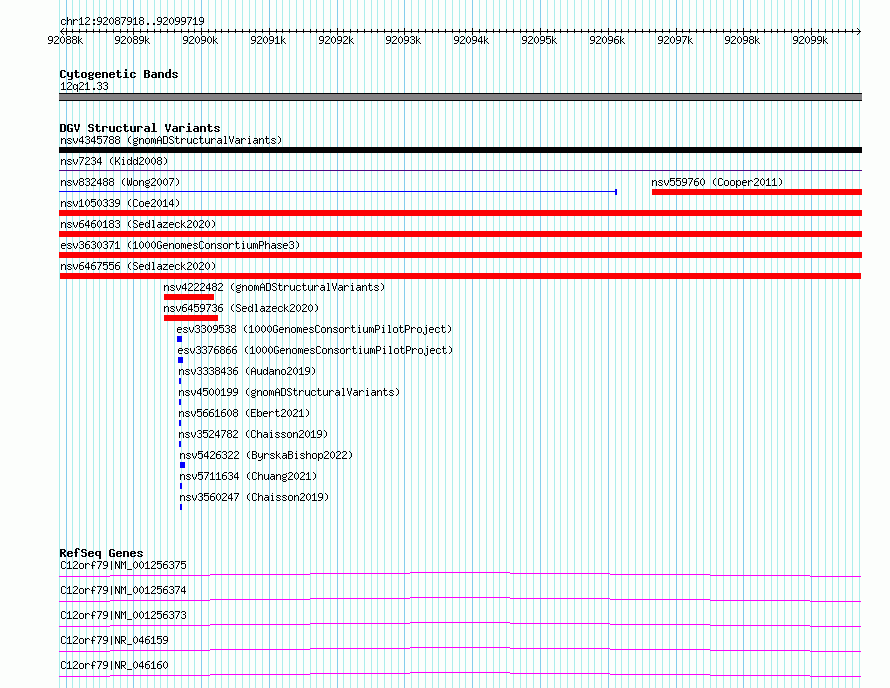
Task: Open variant nsv3524782 (Chaisson2019) label
Action: click(253, 434)
